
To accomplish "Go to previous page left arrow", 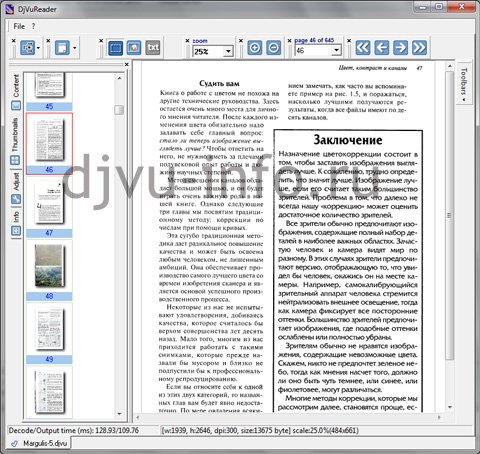I will pos(382,47).
